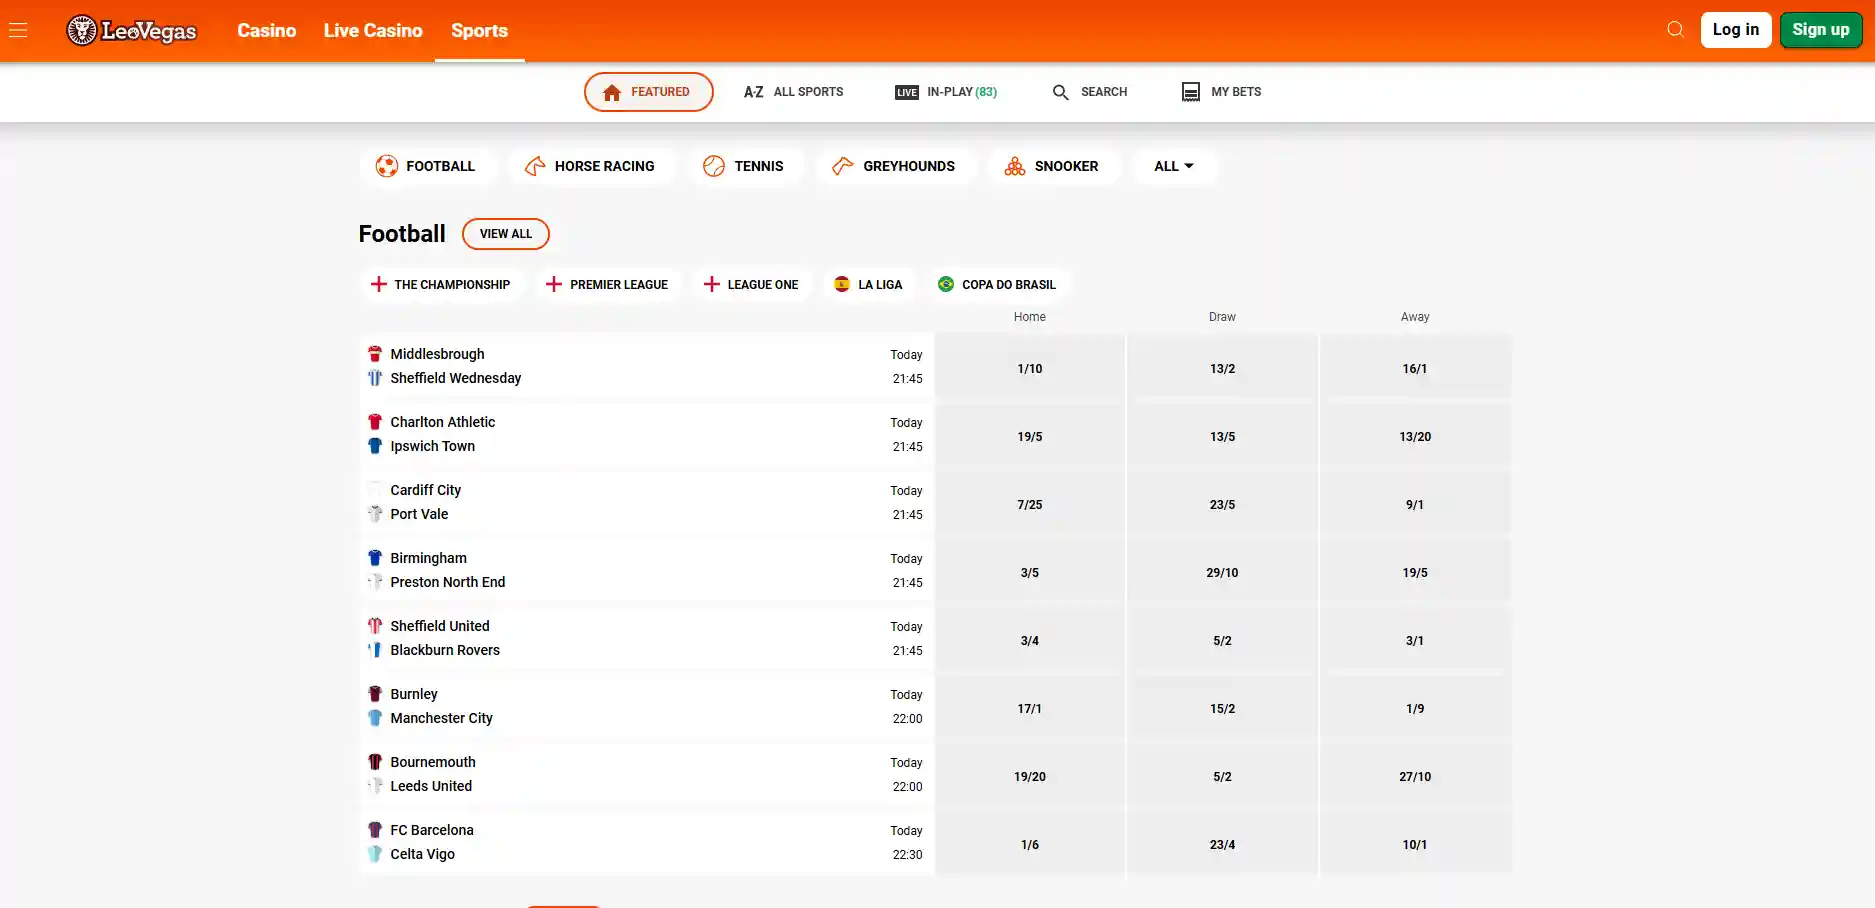Select Birmingham home odds 3/5

click(1030, 573)
